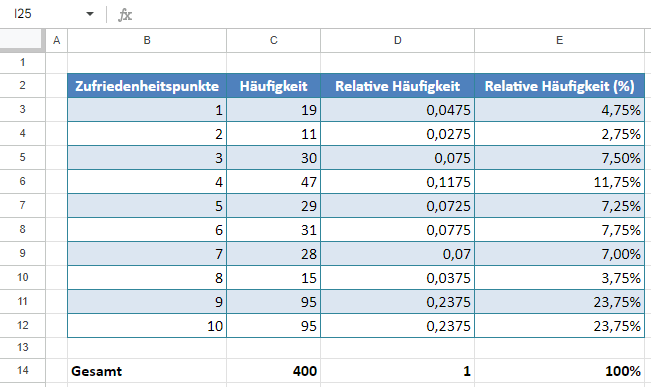Select the Gesamt label cell
This screenshot has height=387, width=651.
147,371
